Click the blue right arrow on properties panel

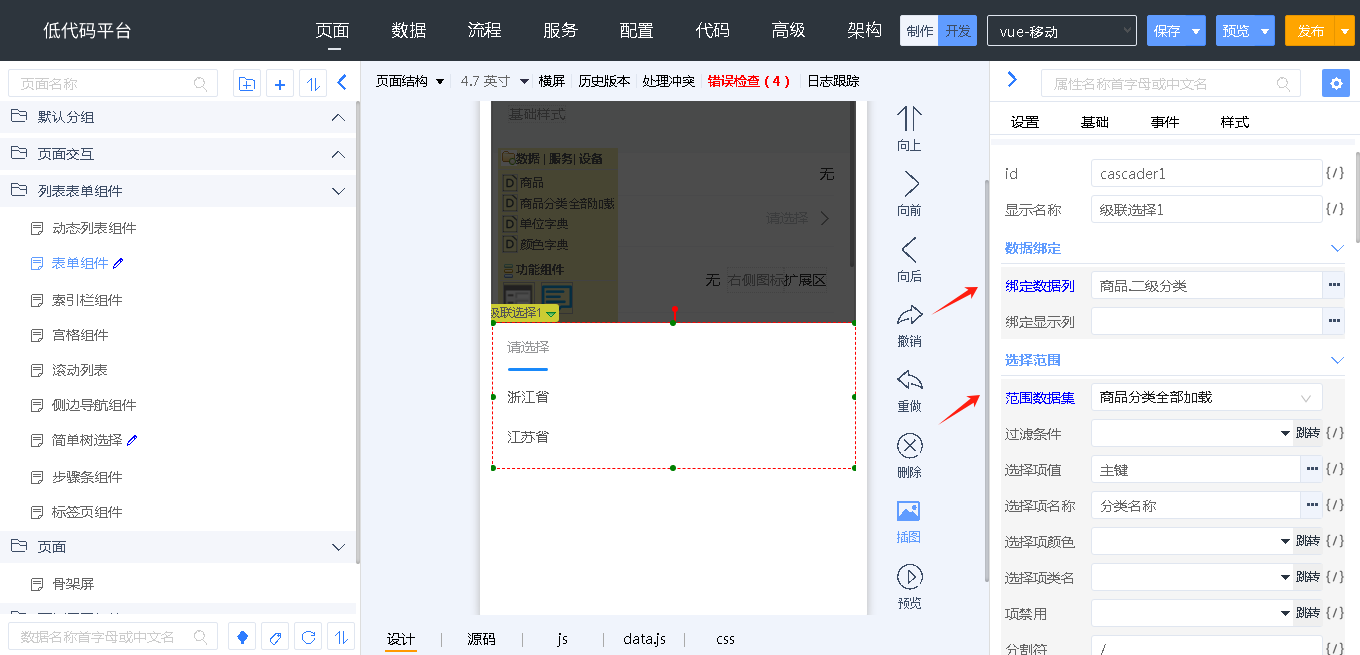point(1012,79)
